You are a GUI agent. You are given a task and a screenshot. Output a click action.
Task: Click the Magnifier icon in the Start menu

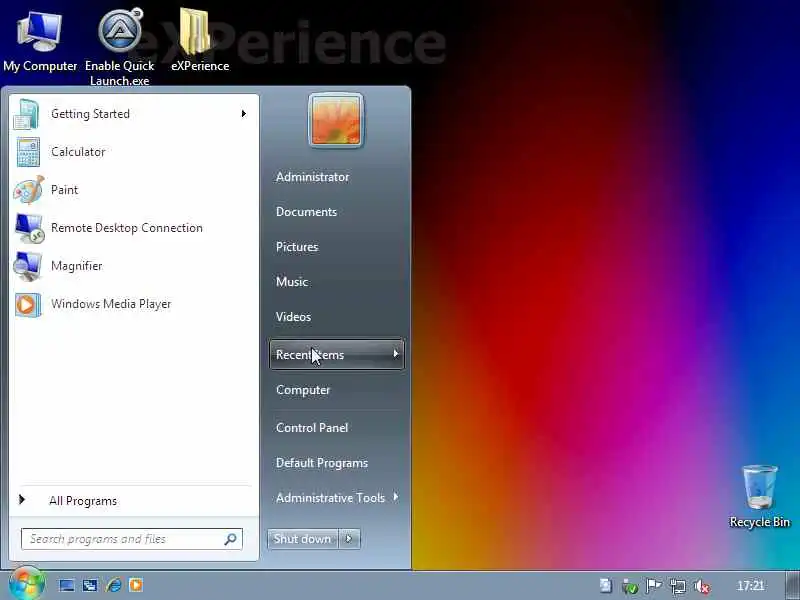28,266
